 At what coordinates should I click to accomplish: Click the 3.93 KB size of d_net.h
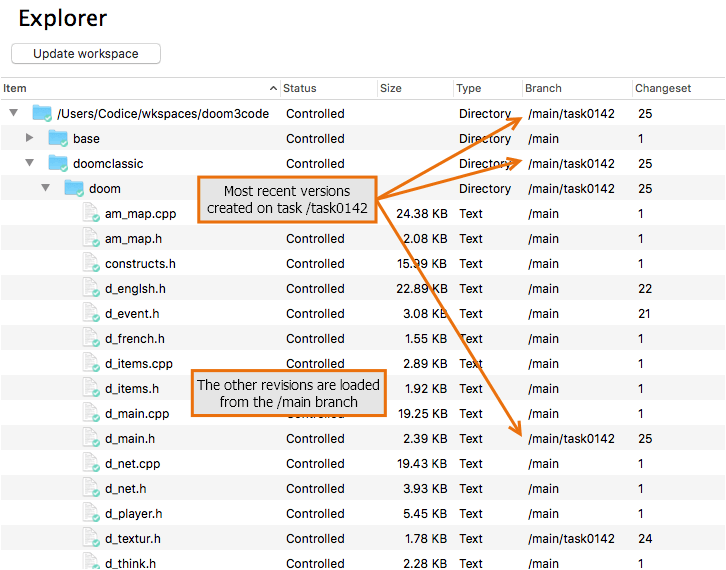[425, 489]
